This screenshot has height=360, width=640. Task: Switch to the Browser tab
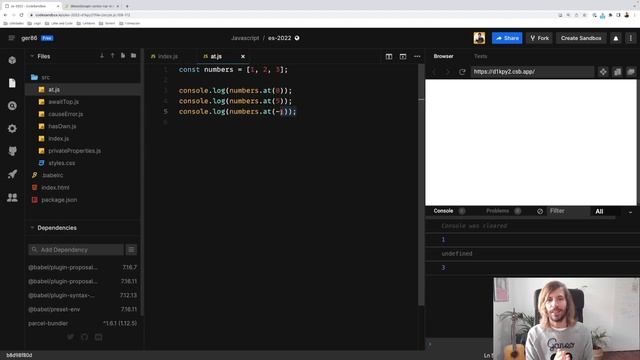(444, 56)
